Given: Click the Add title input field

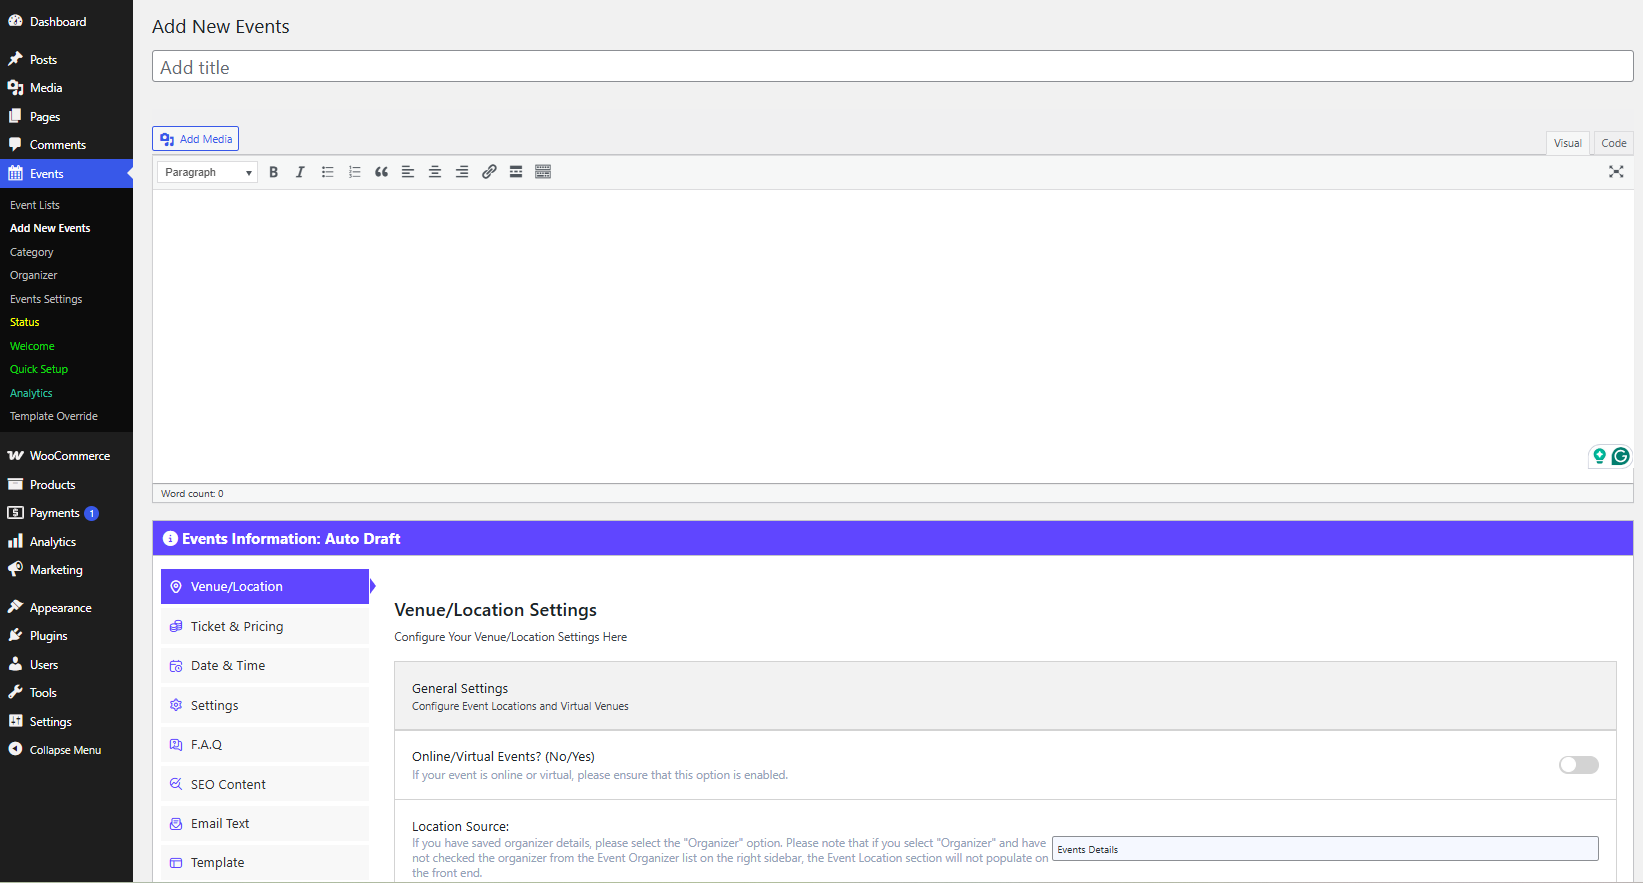Looking at the screenshot, I should click(892, 67).
